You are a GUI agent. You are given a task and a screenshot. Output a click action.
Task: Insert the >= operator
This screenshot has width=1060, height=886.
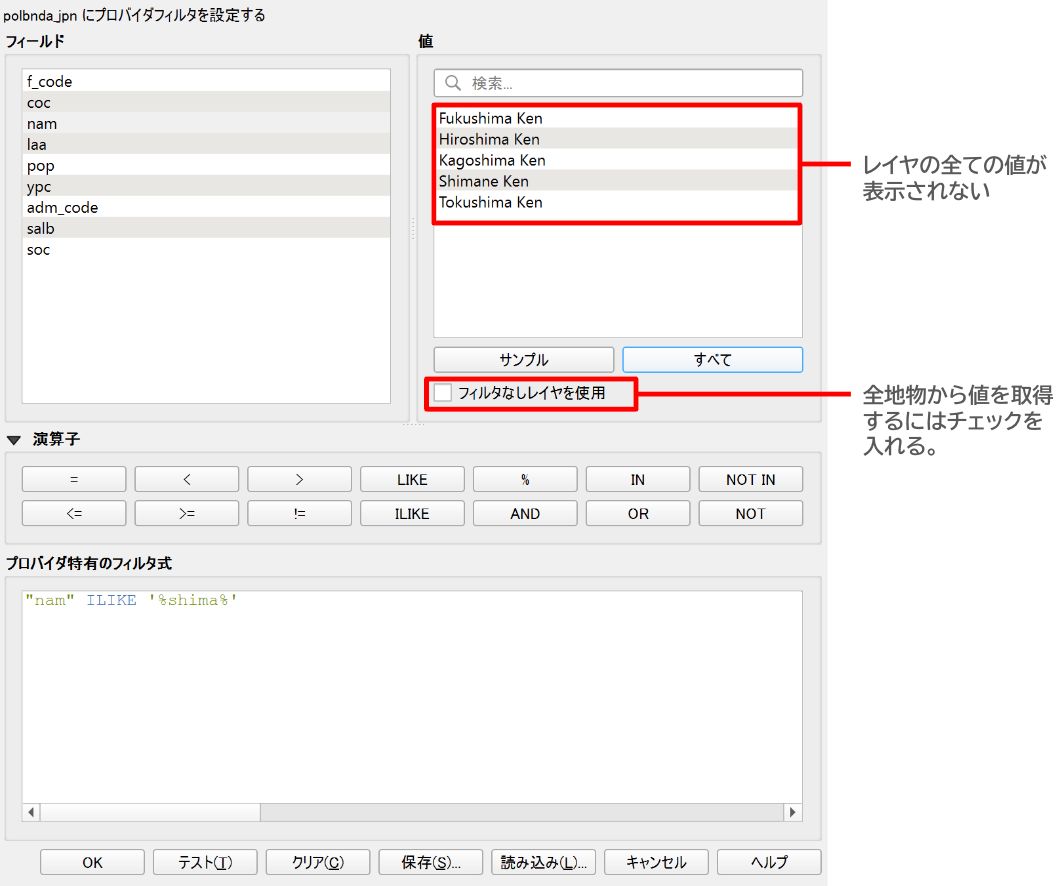point(187,513)
